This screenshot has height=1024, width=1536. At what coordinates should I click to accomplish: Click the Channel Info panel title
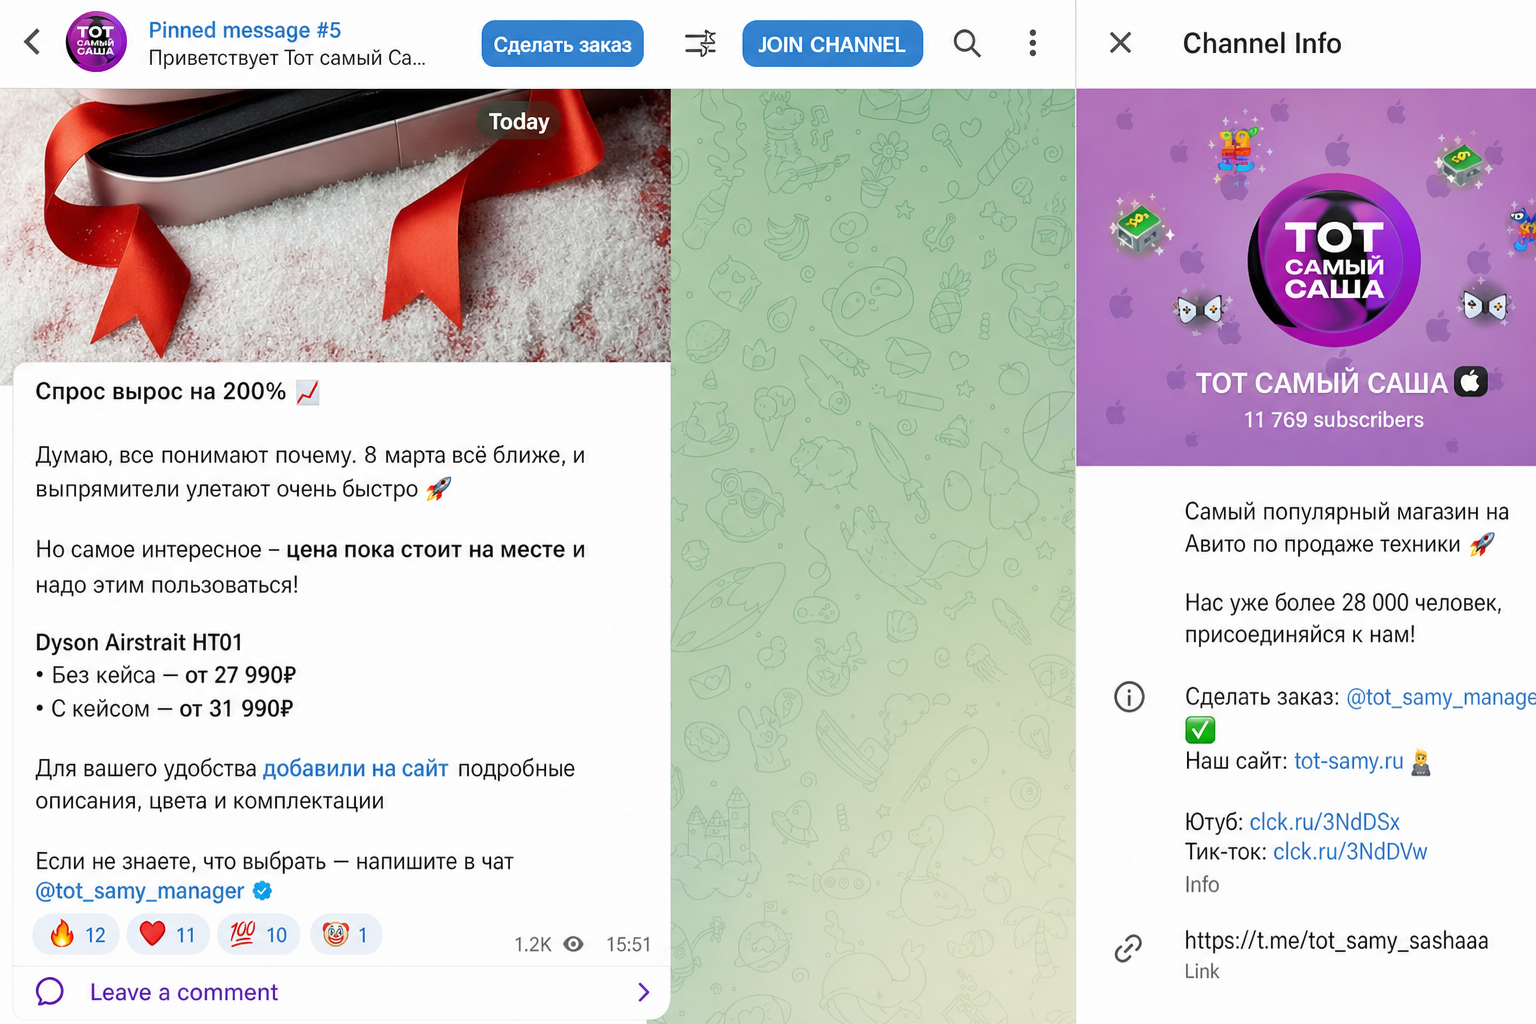click(1262, 43)
